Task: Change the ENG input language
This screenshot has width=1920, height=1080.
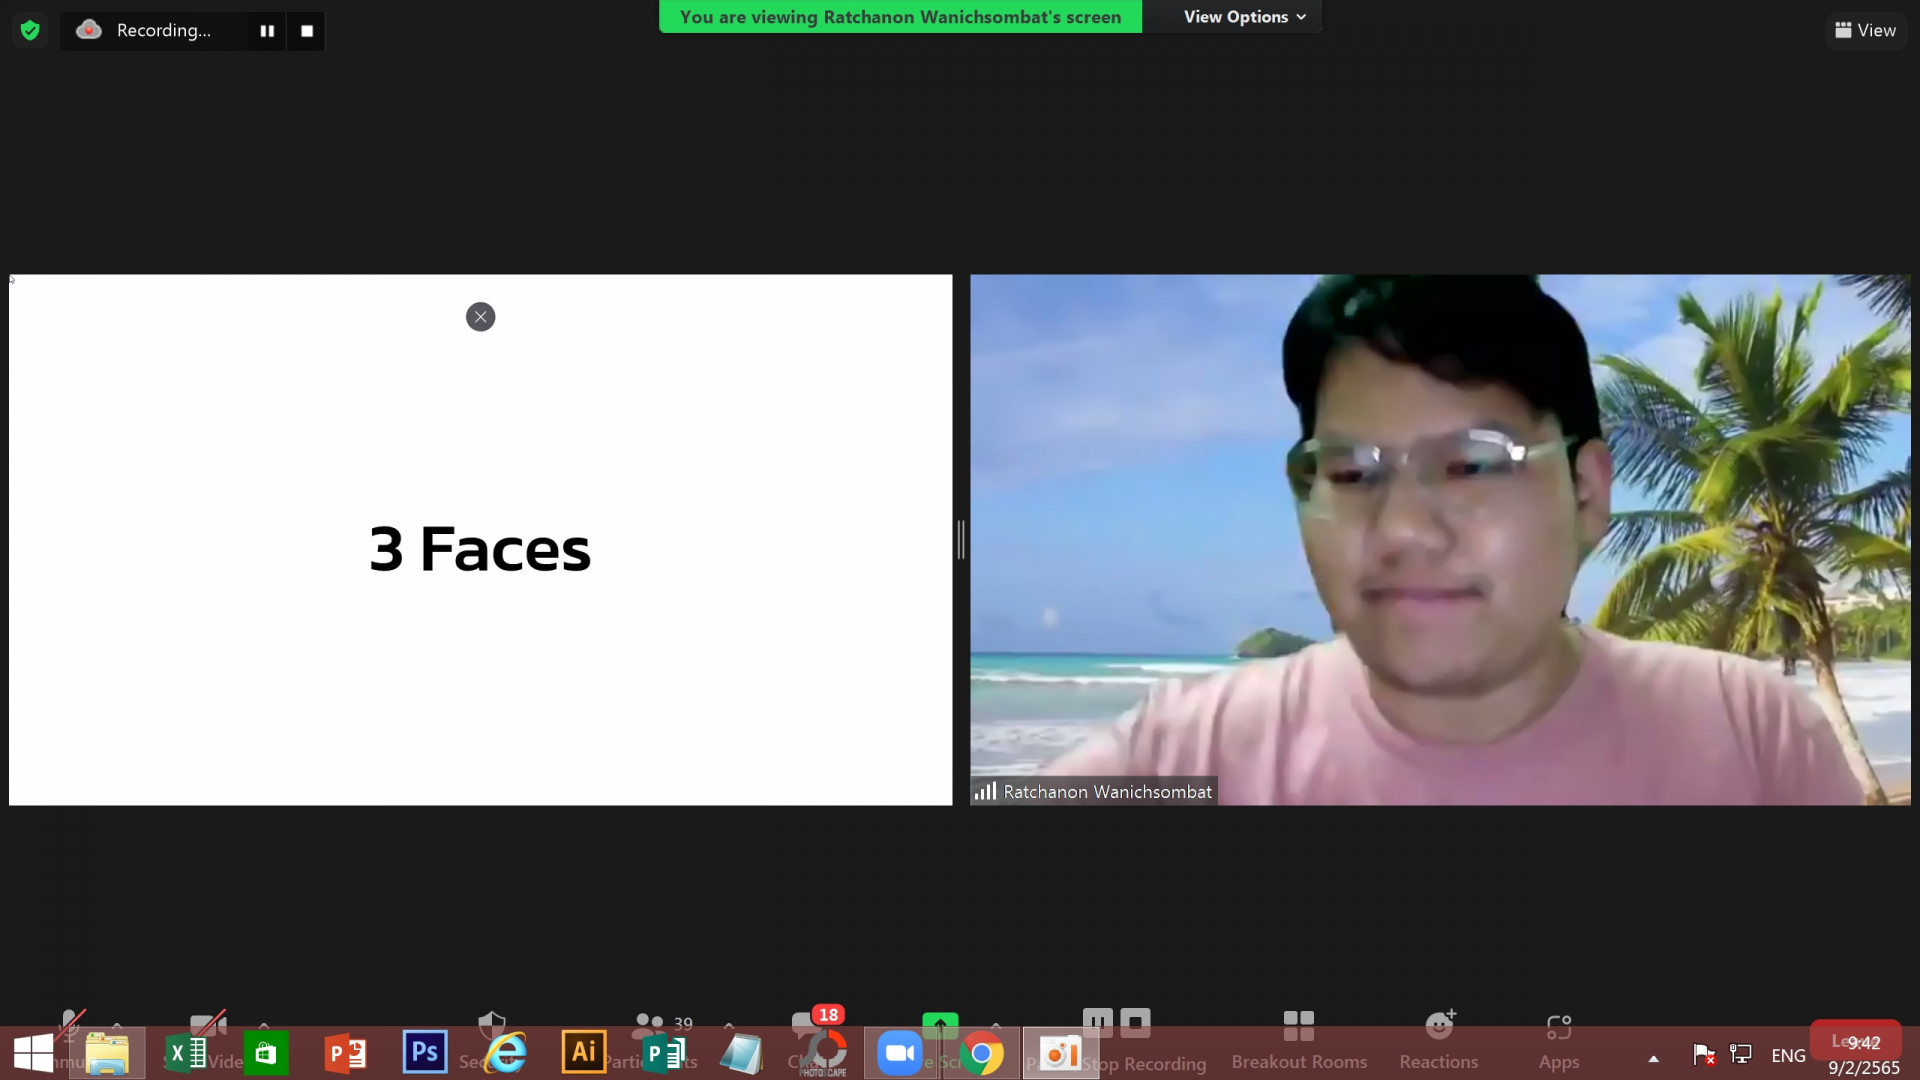Action: click(x=1788, y=1055)
